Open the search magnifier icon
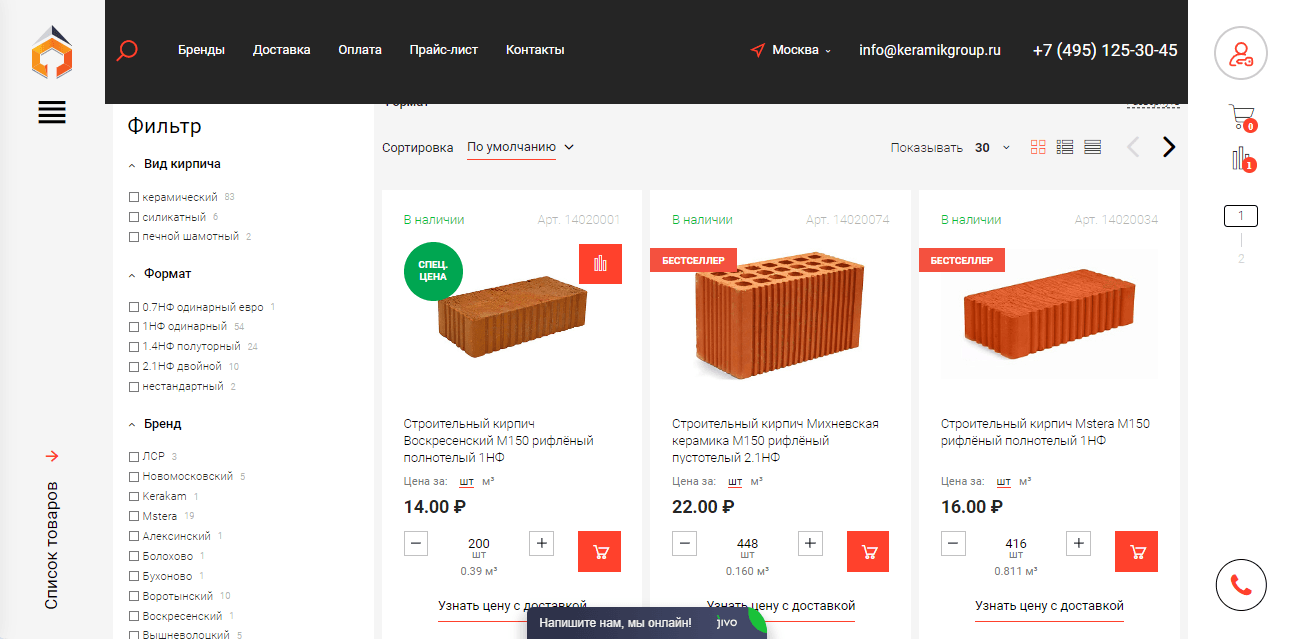Image resolution: width=1292 pixels, height=639 pixels. [x=127, y=50]
